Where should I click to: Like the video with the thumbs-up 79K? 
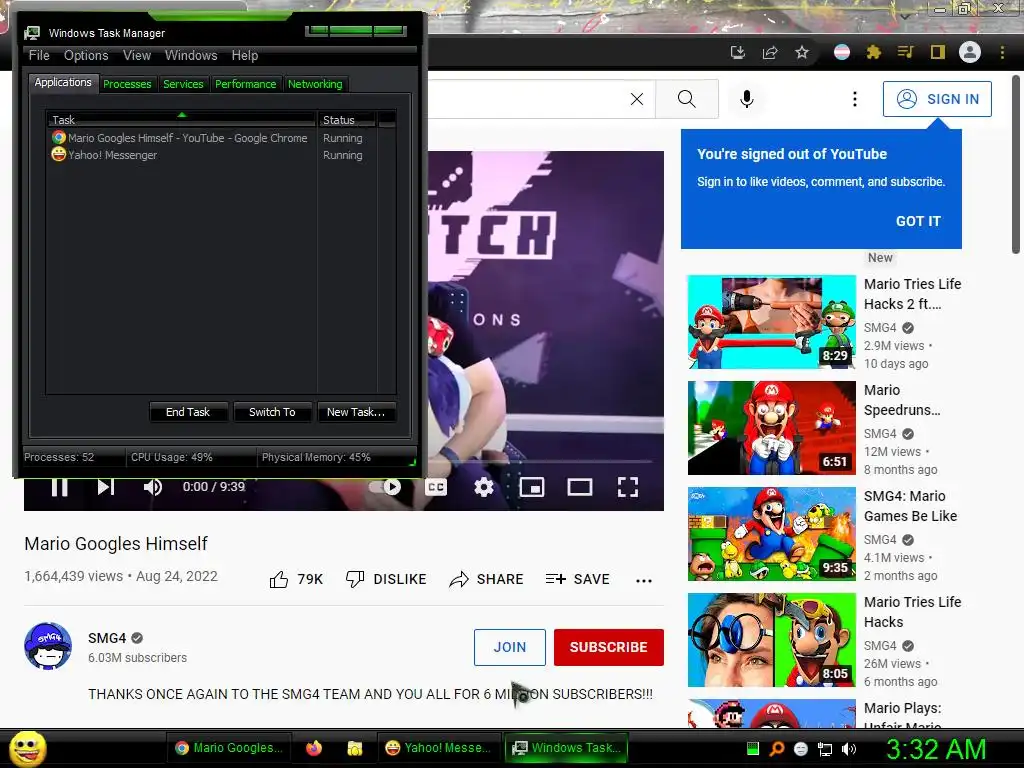[x=296, y=579]
